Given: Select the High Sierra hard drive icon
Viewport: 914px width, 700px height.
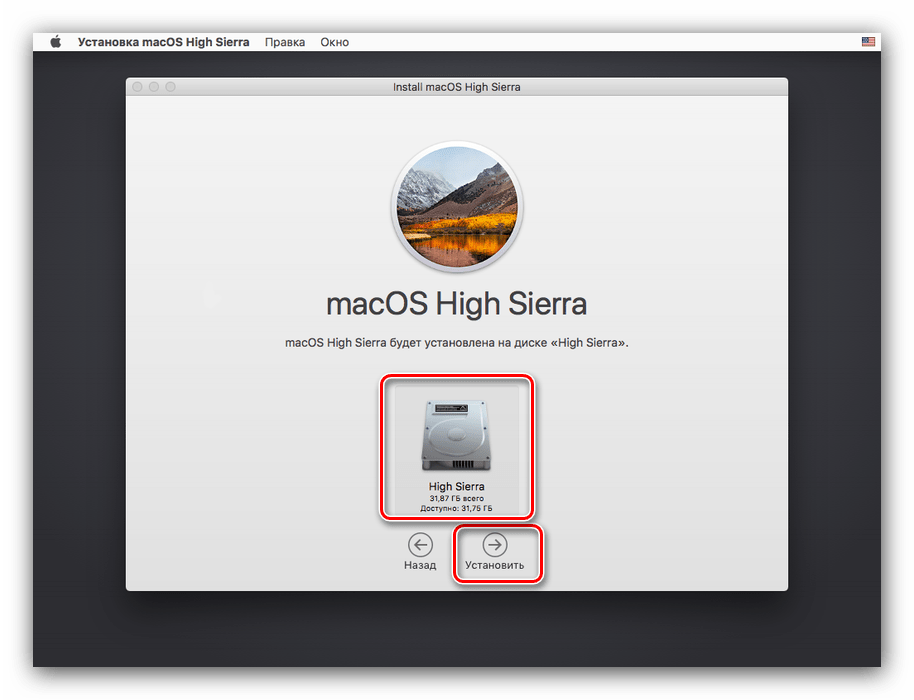Looking at the screenshot, I should (456, 435).
